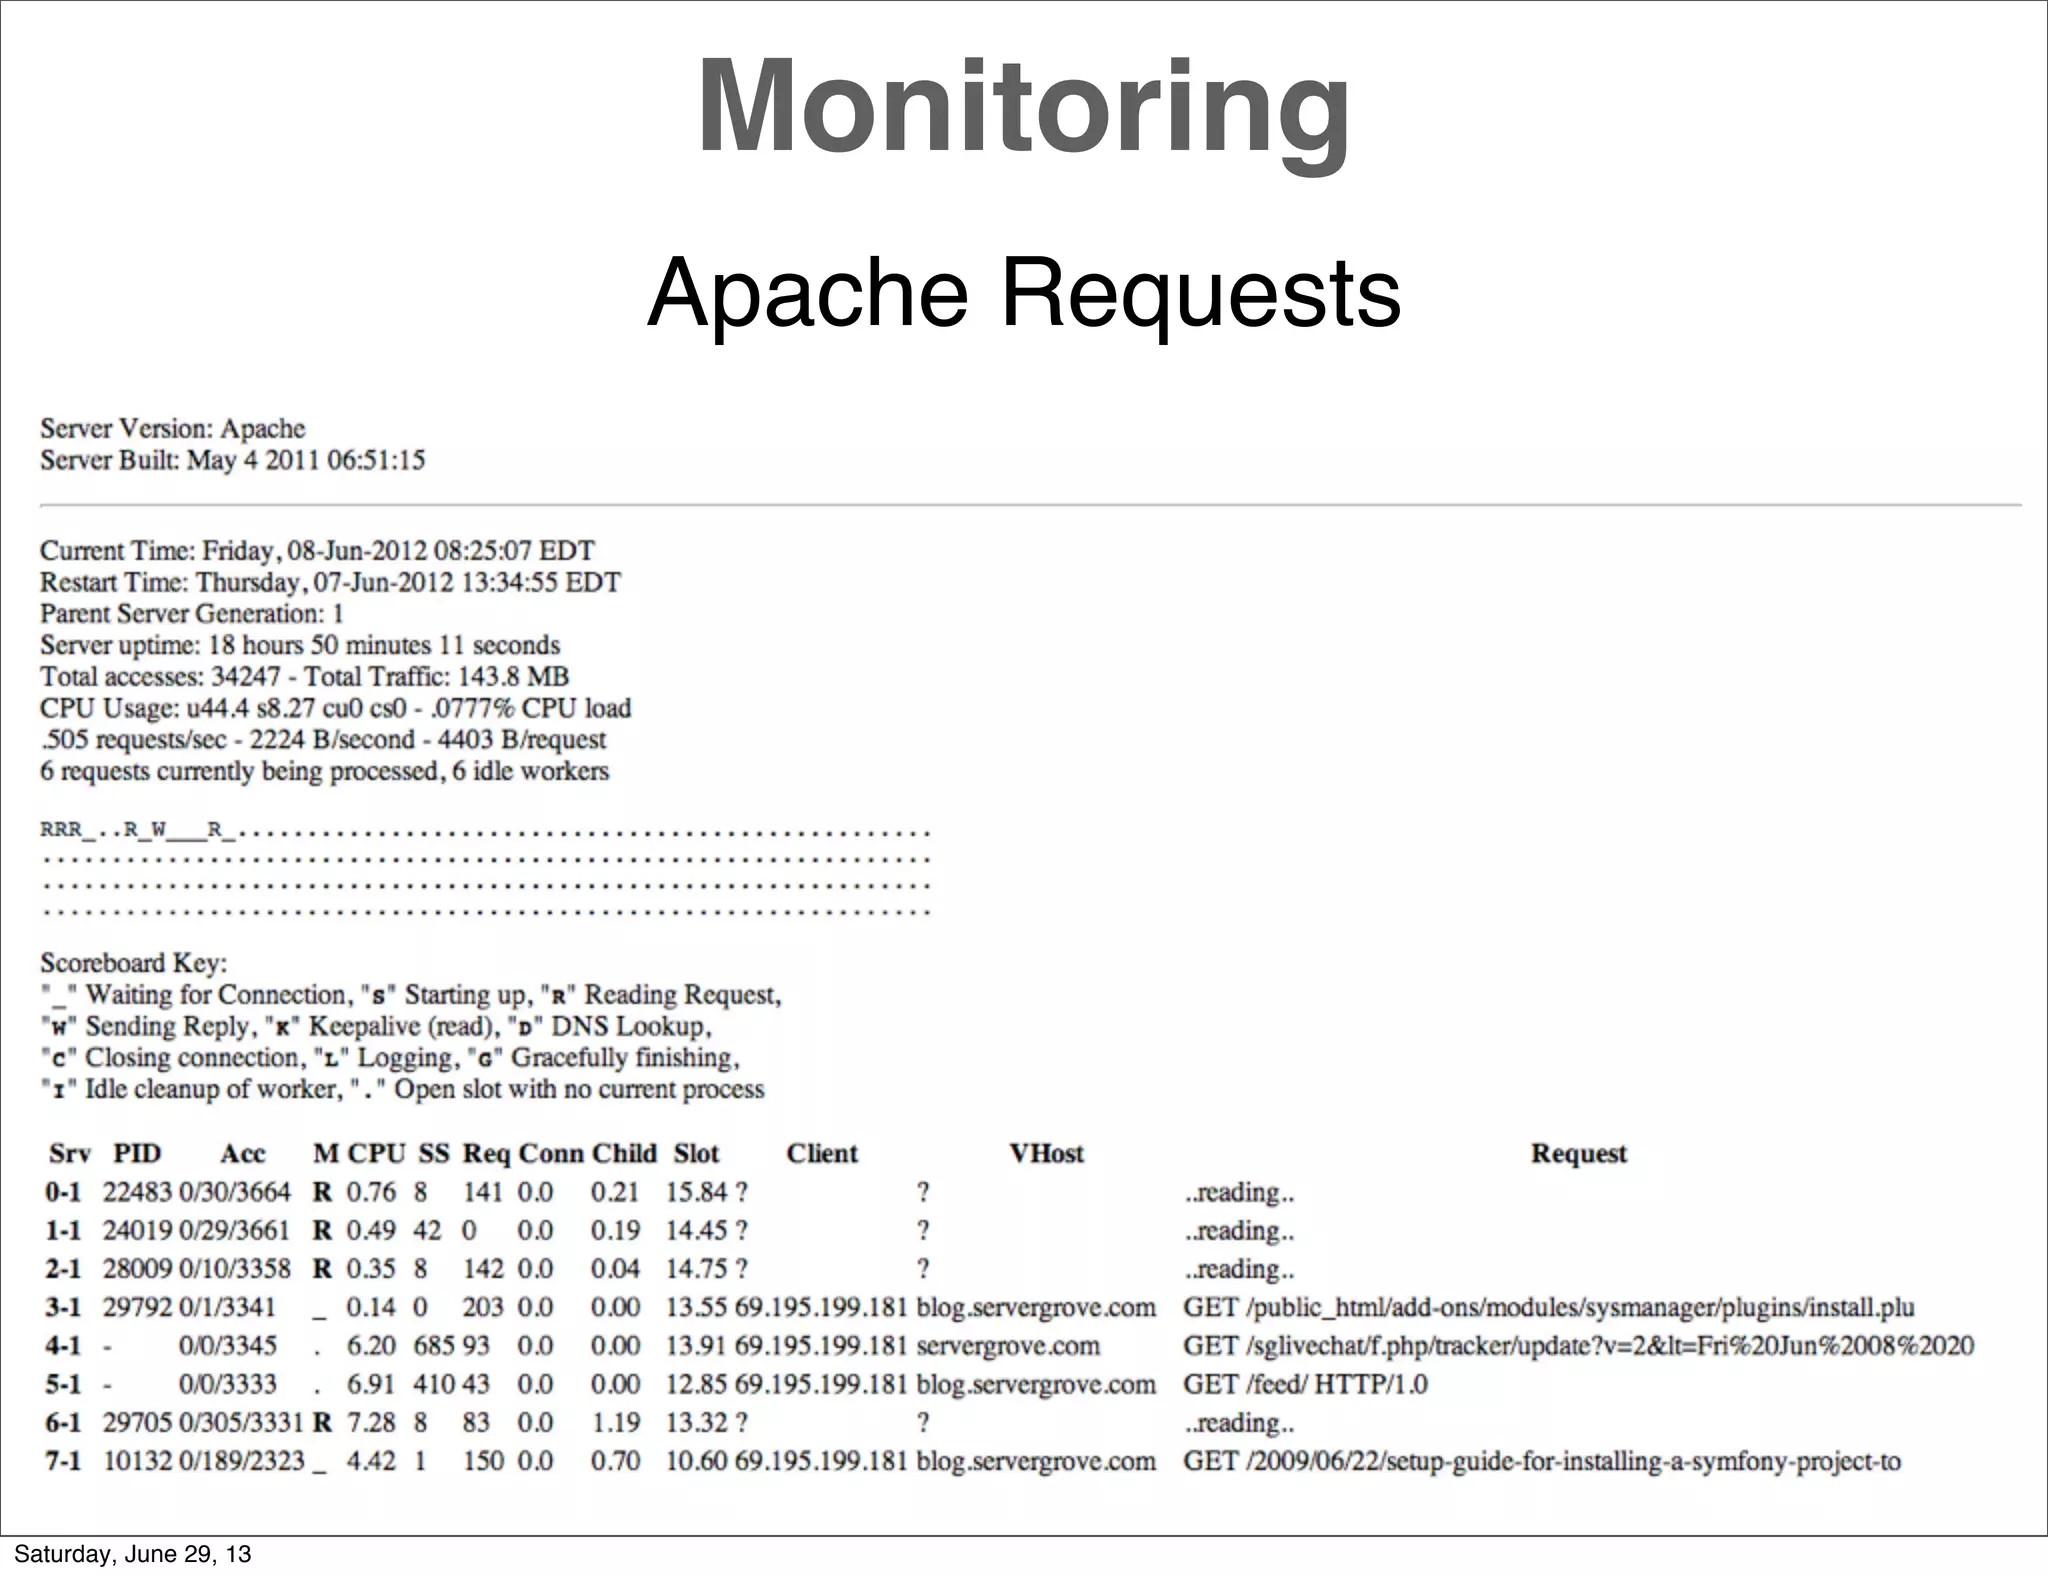Image resolution: width=2048 pixels, height=1576 pixels.
Task: Click the install.plu GET request
Action: click(x=1549, y=1308)
